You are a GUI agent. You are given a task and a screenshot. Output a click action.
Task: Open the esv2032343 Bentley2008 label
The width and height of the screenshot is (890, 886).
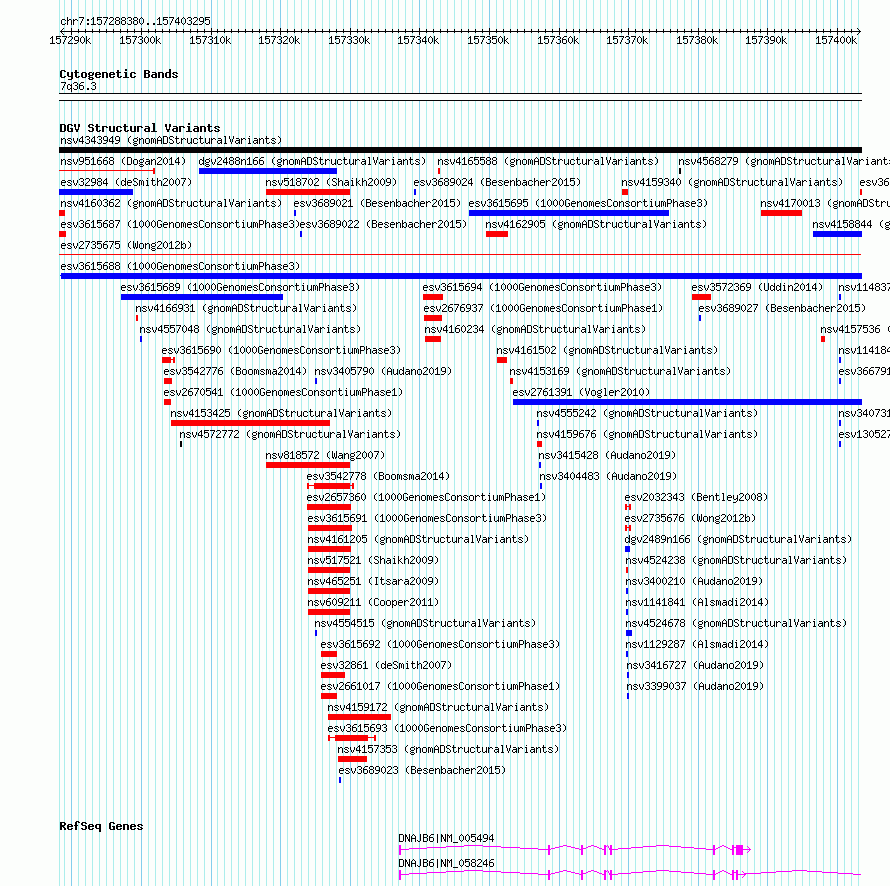tap(696, 497)
